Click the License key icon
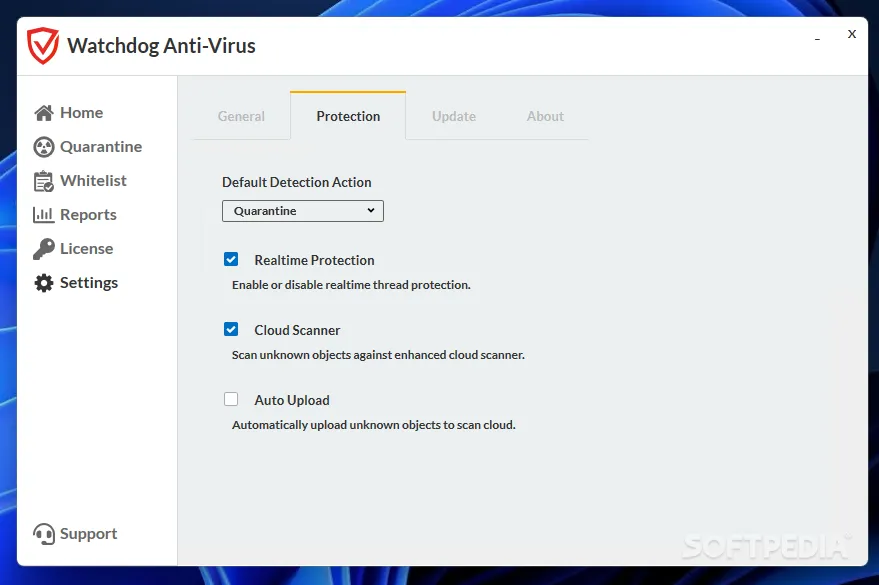 pyautogui.click(x=44, y=249)
